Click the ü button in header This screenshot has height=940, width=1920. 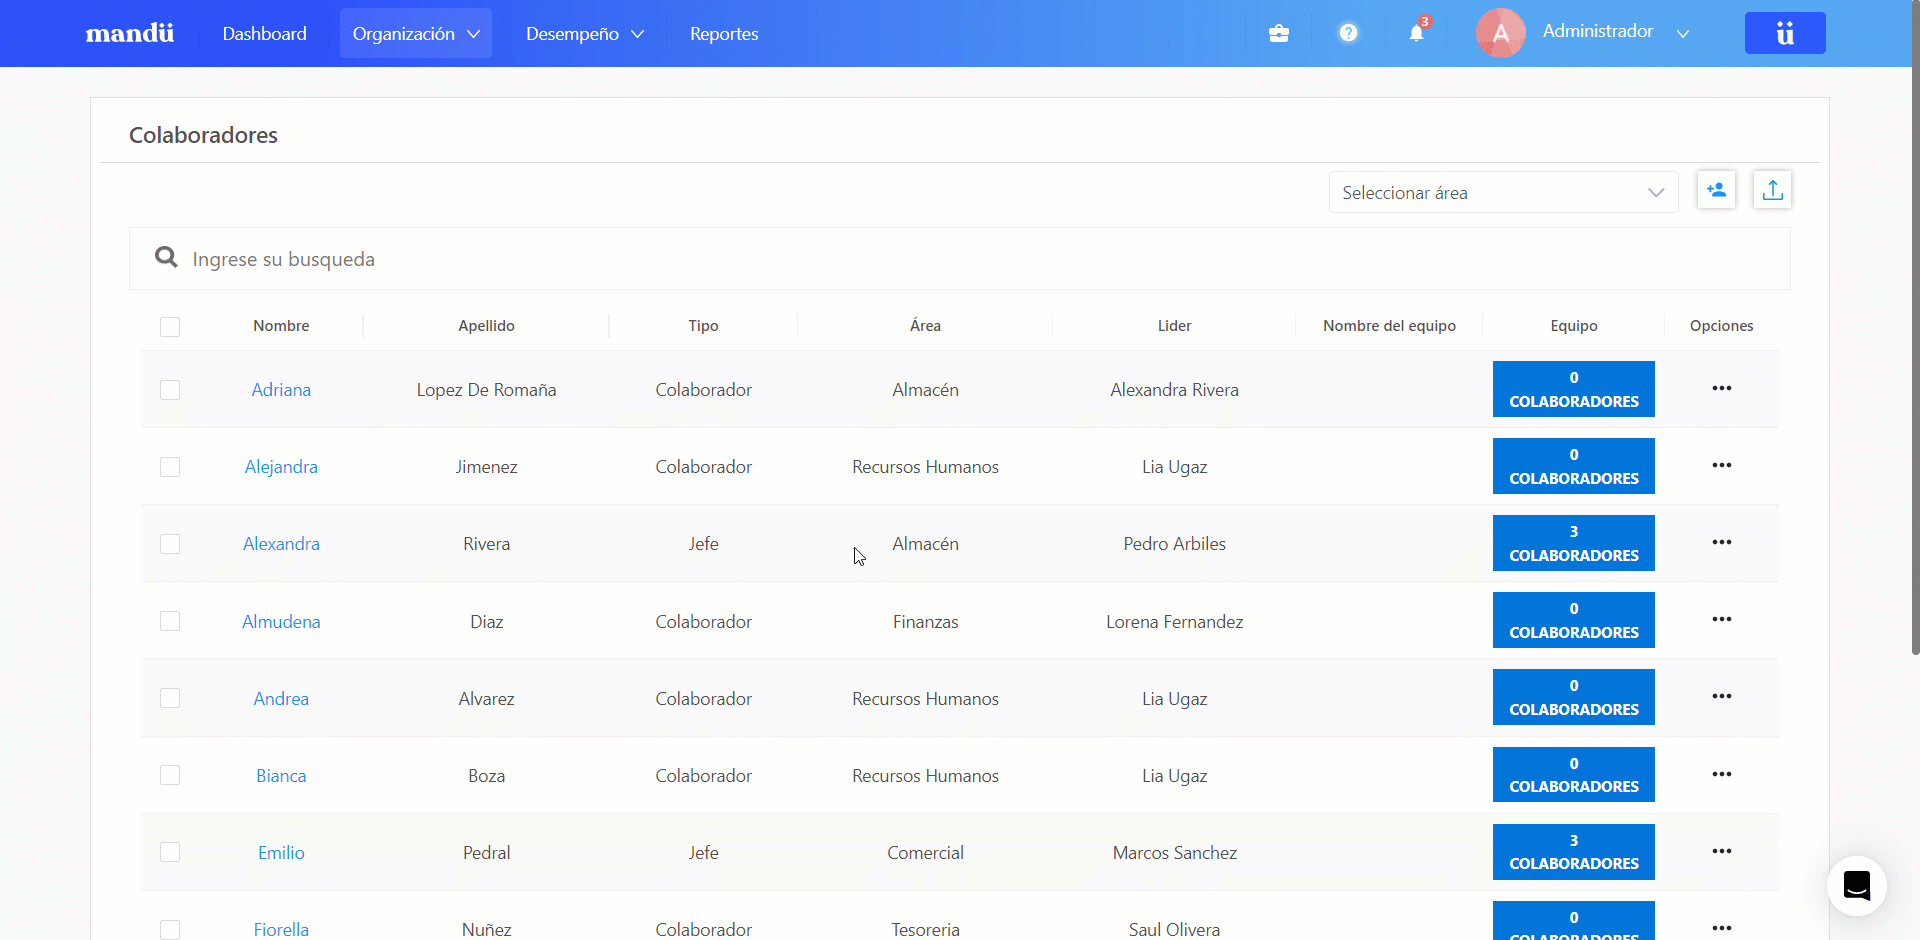[1785, 33]
